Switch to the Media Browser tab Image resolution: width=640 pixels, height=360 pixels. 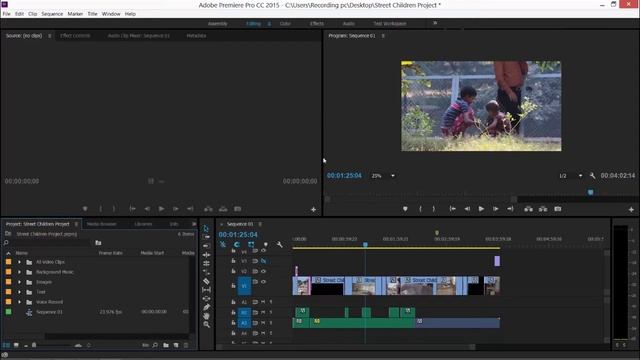click(101, 224)
